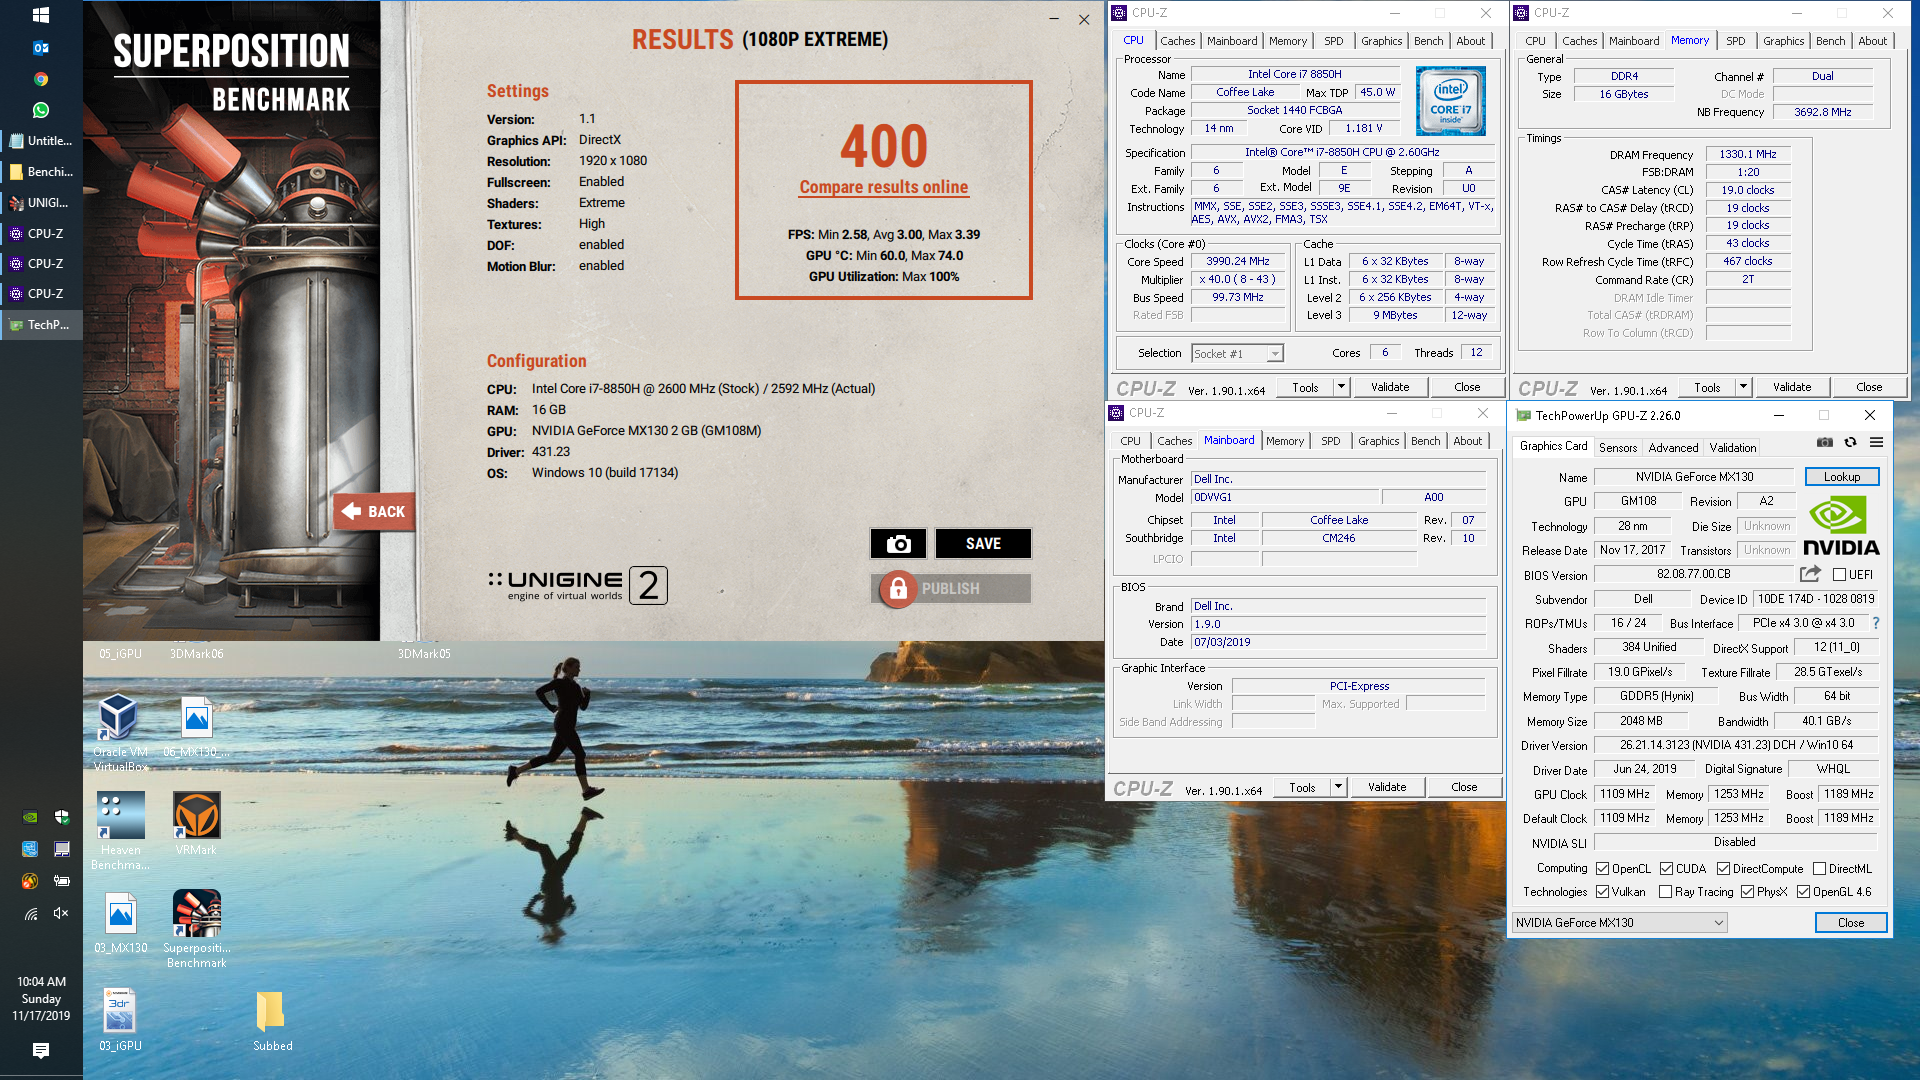Save the Superposition benchmark result
The height and width of the screenshot is (1080, 1920).
point(983,543)
